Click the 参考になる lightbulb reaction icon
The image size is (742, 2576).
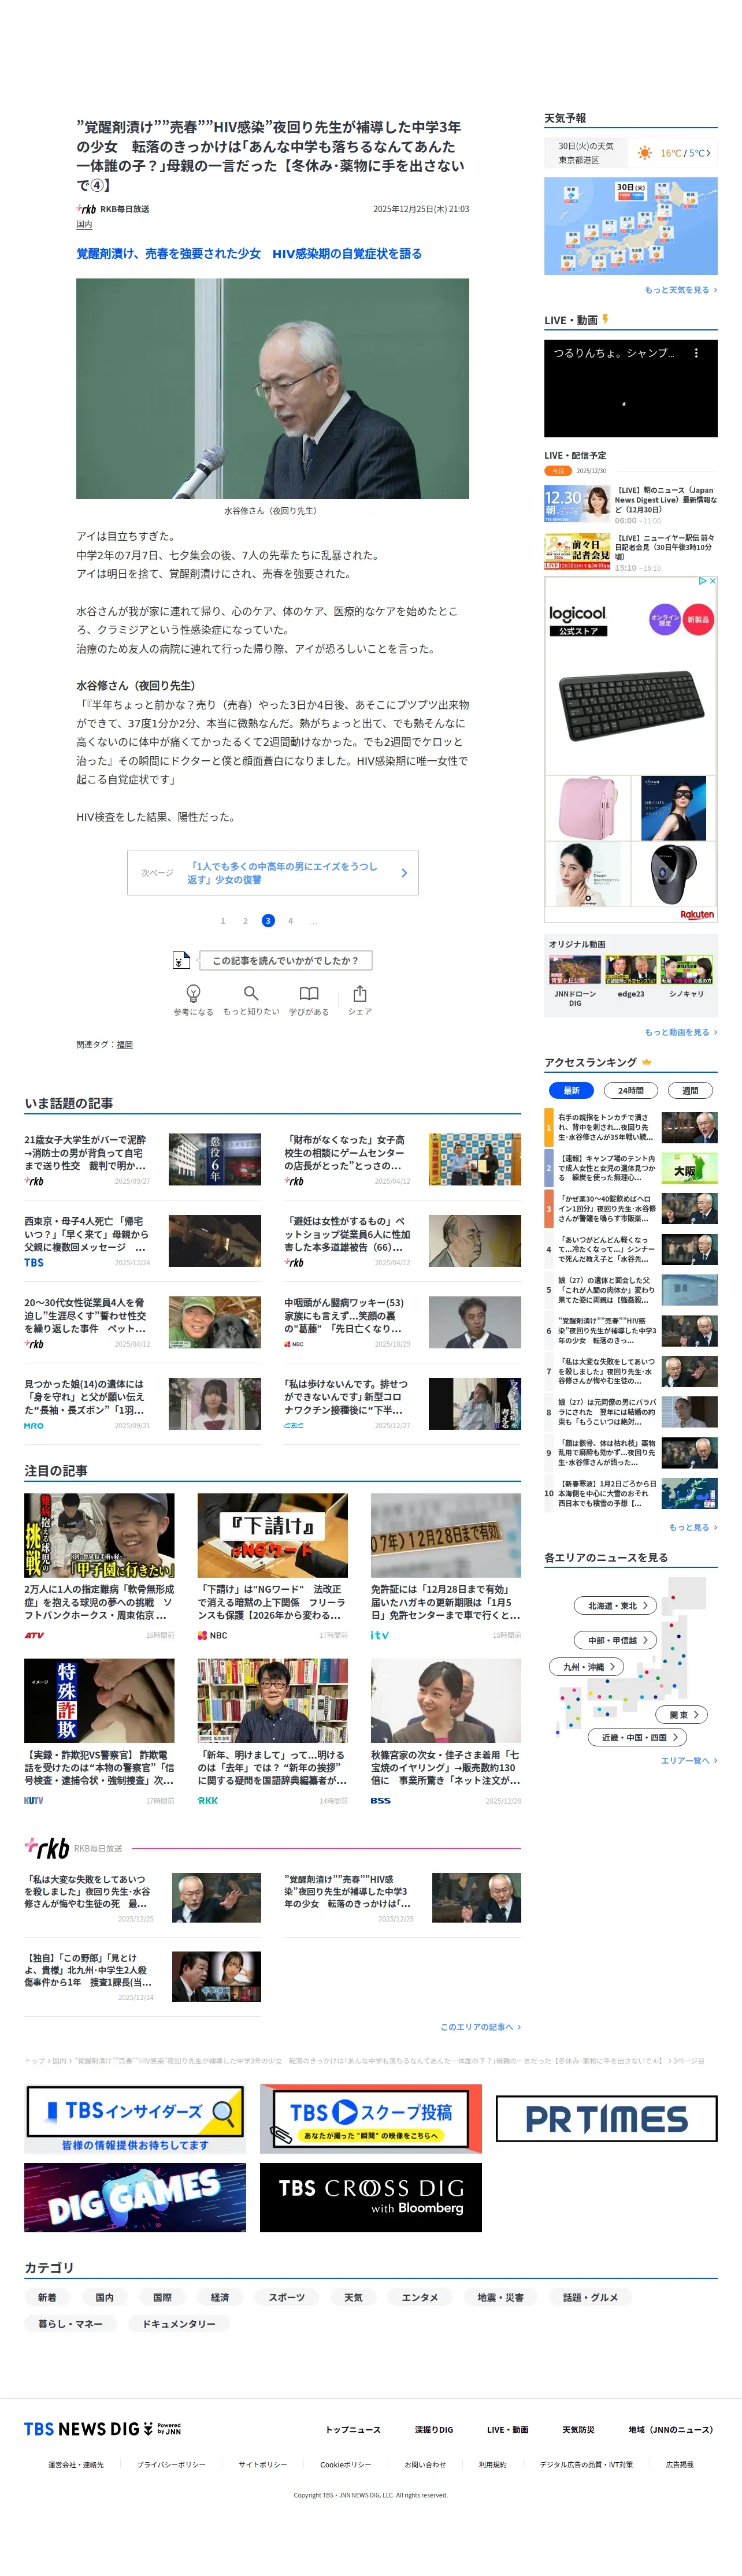[193, 993]
